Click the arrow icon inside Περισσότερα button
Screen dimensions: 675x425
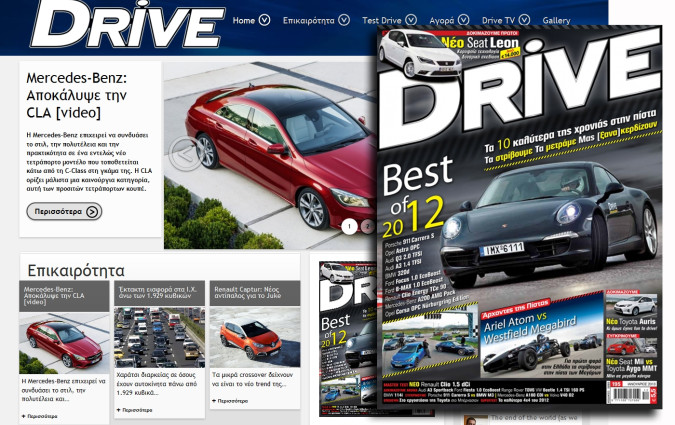92,211
